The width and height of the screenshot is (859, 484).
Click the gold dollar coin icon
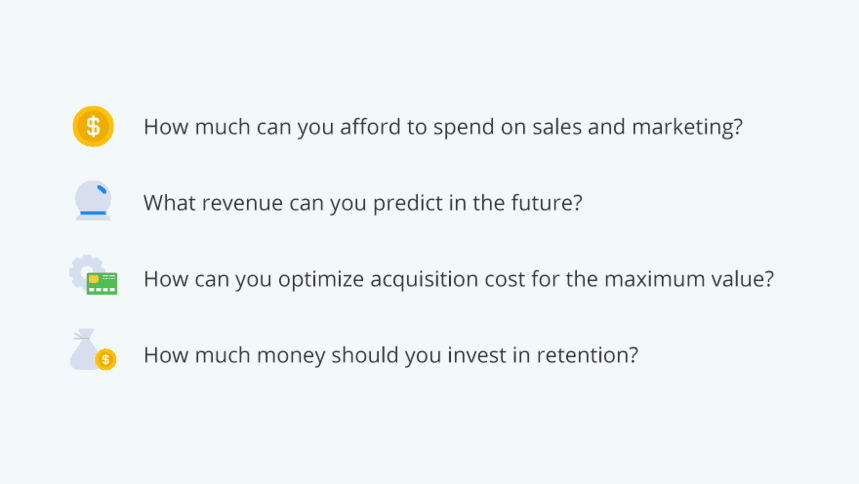(93, 127)
